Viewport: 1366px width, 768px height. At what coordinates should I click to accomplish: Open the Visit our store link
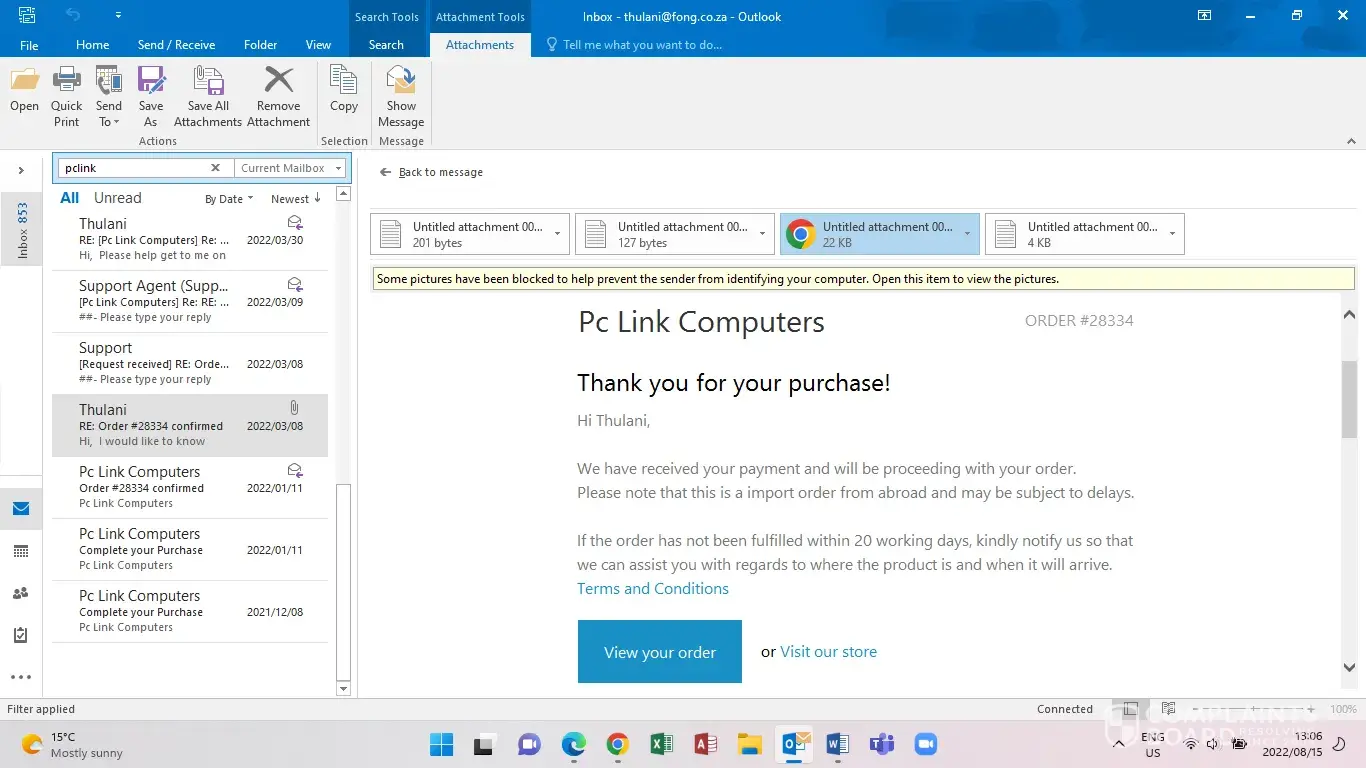click(828, 652)
